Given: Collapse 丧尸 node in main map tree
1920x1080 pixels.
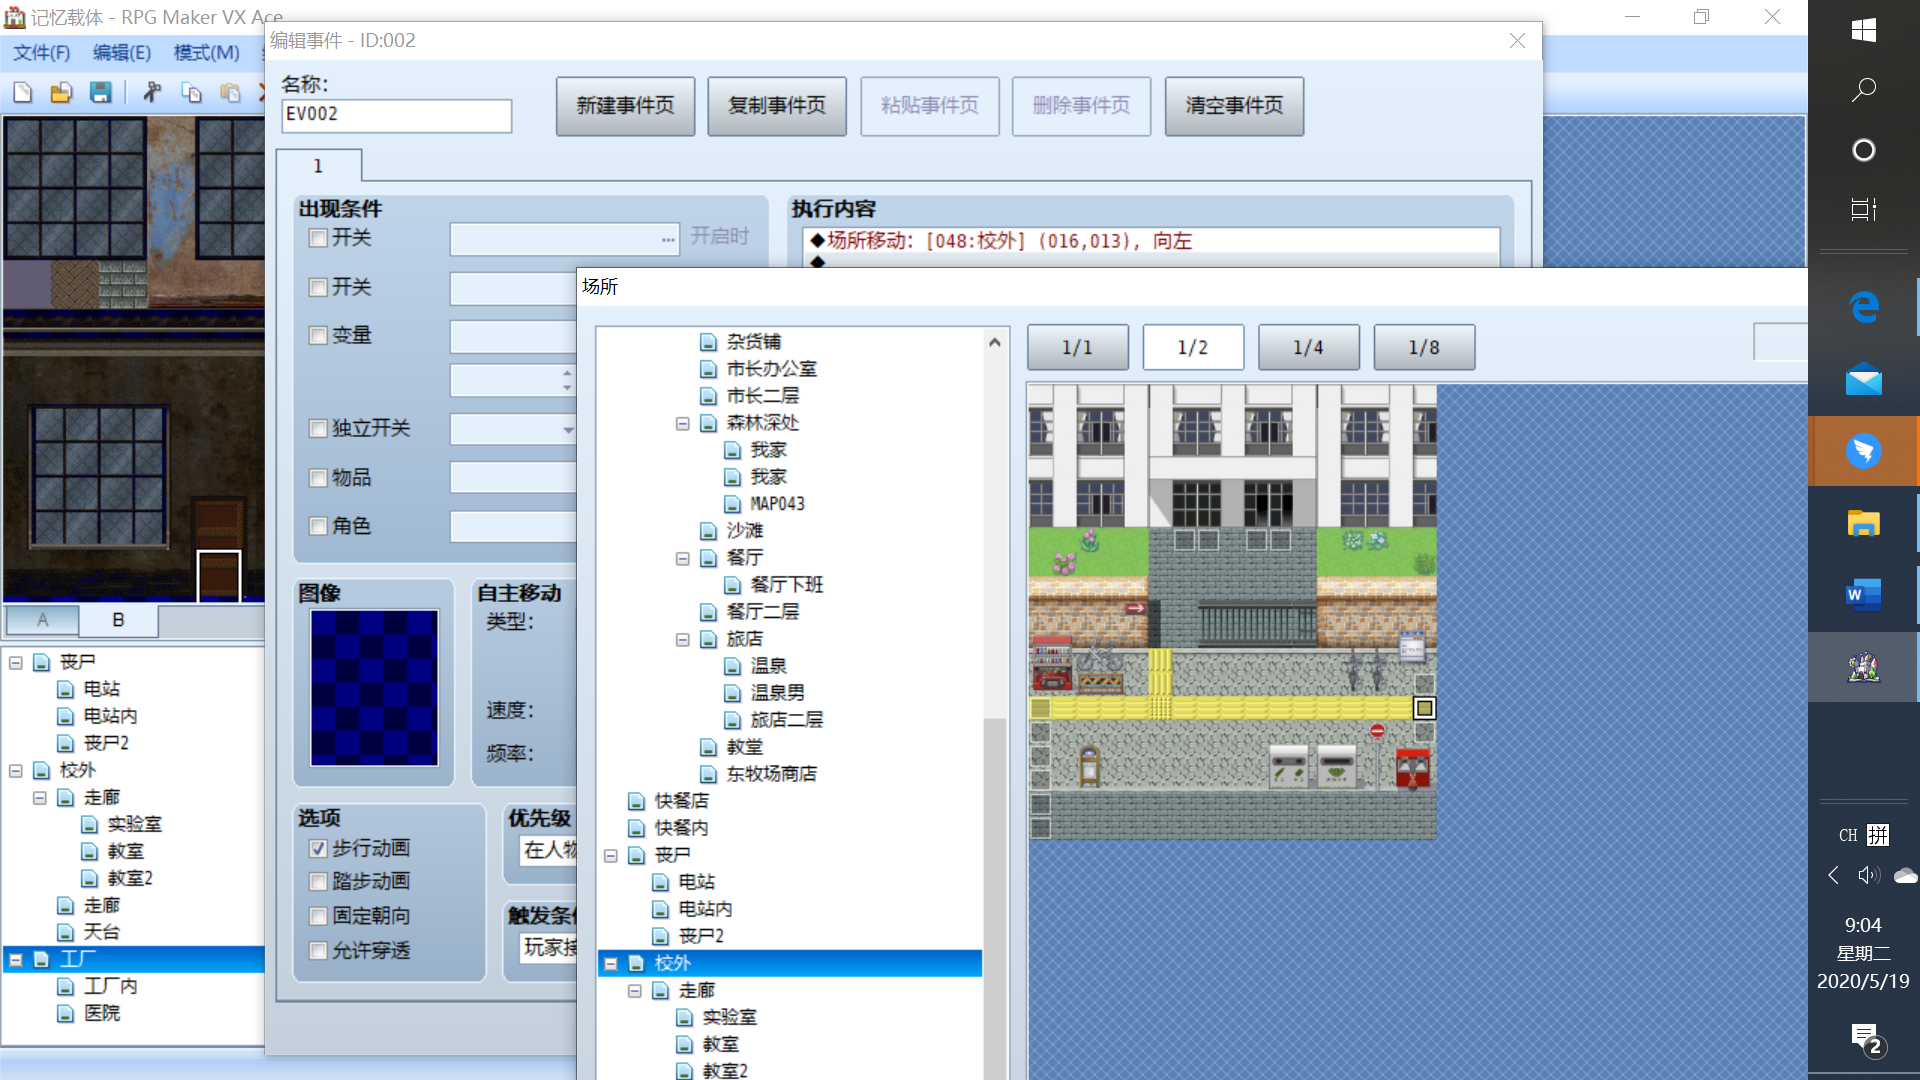Looking at the screenshot, I should pos(16,662).
